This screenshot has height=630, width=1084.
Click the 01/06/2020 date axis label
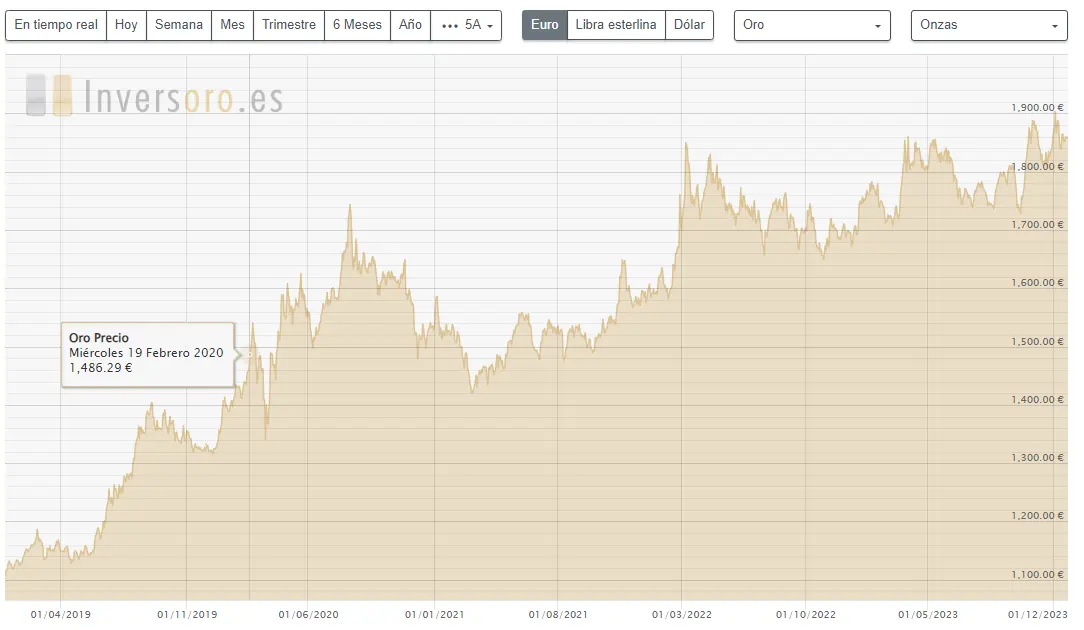point(309,615)
